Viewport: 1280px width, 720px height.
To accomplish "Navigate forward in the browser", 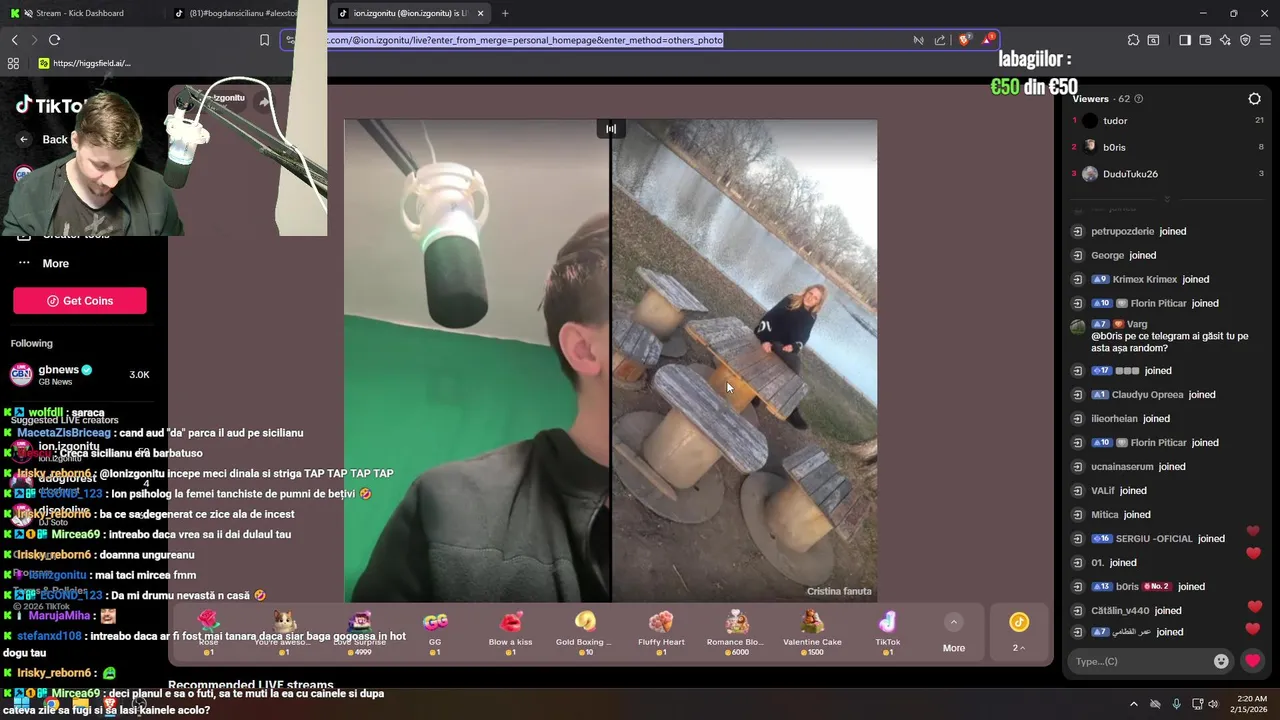I will (34, 40).
